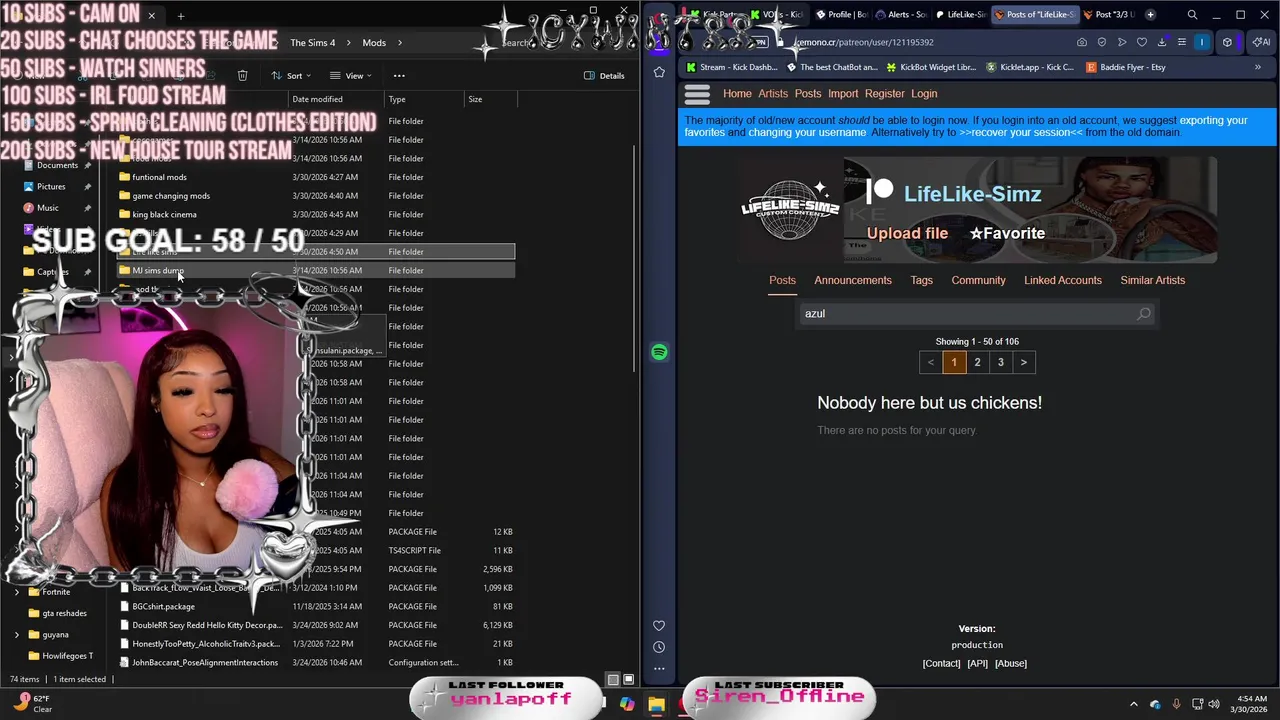Open a new browser tab with plus
This screenshot has height=720, width=1280.
(x=1150, y=15)
